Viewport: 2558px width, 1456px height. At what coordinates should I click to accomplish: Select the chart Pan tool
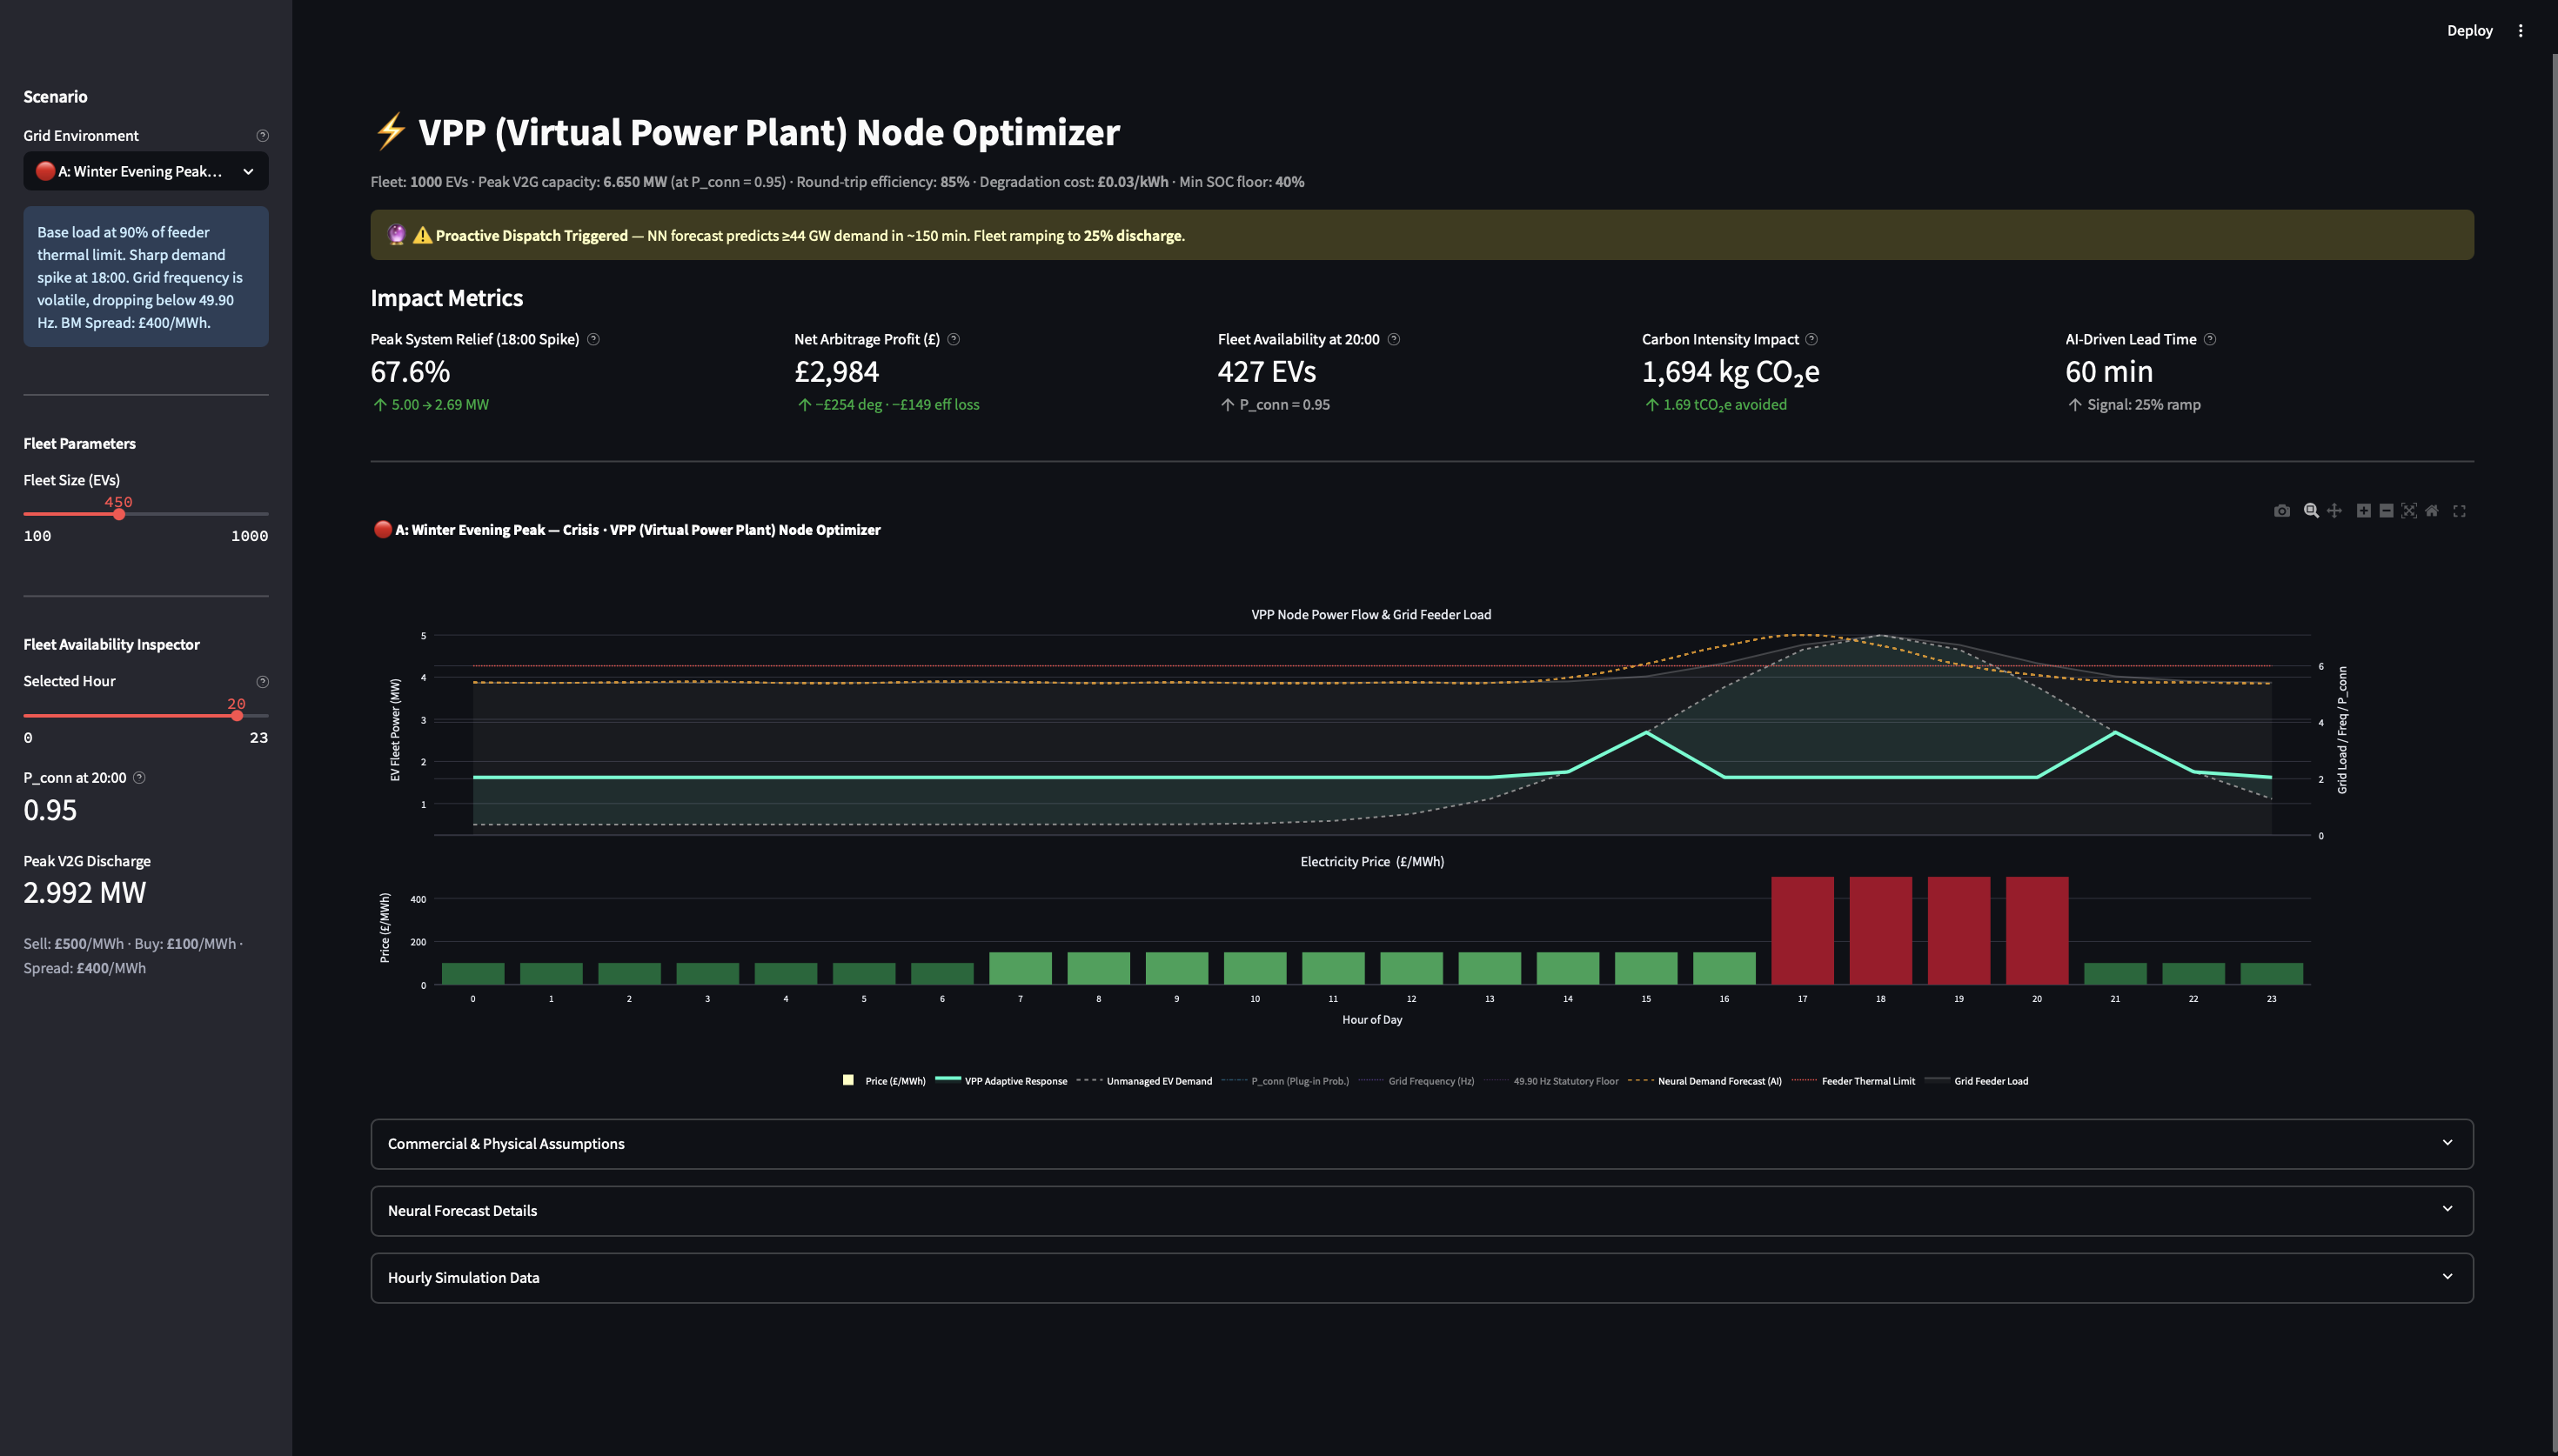[2334, 511]
